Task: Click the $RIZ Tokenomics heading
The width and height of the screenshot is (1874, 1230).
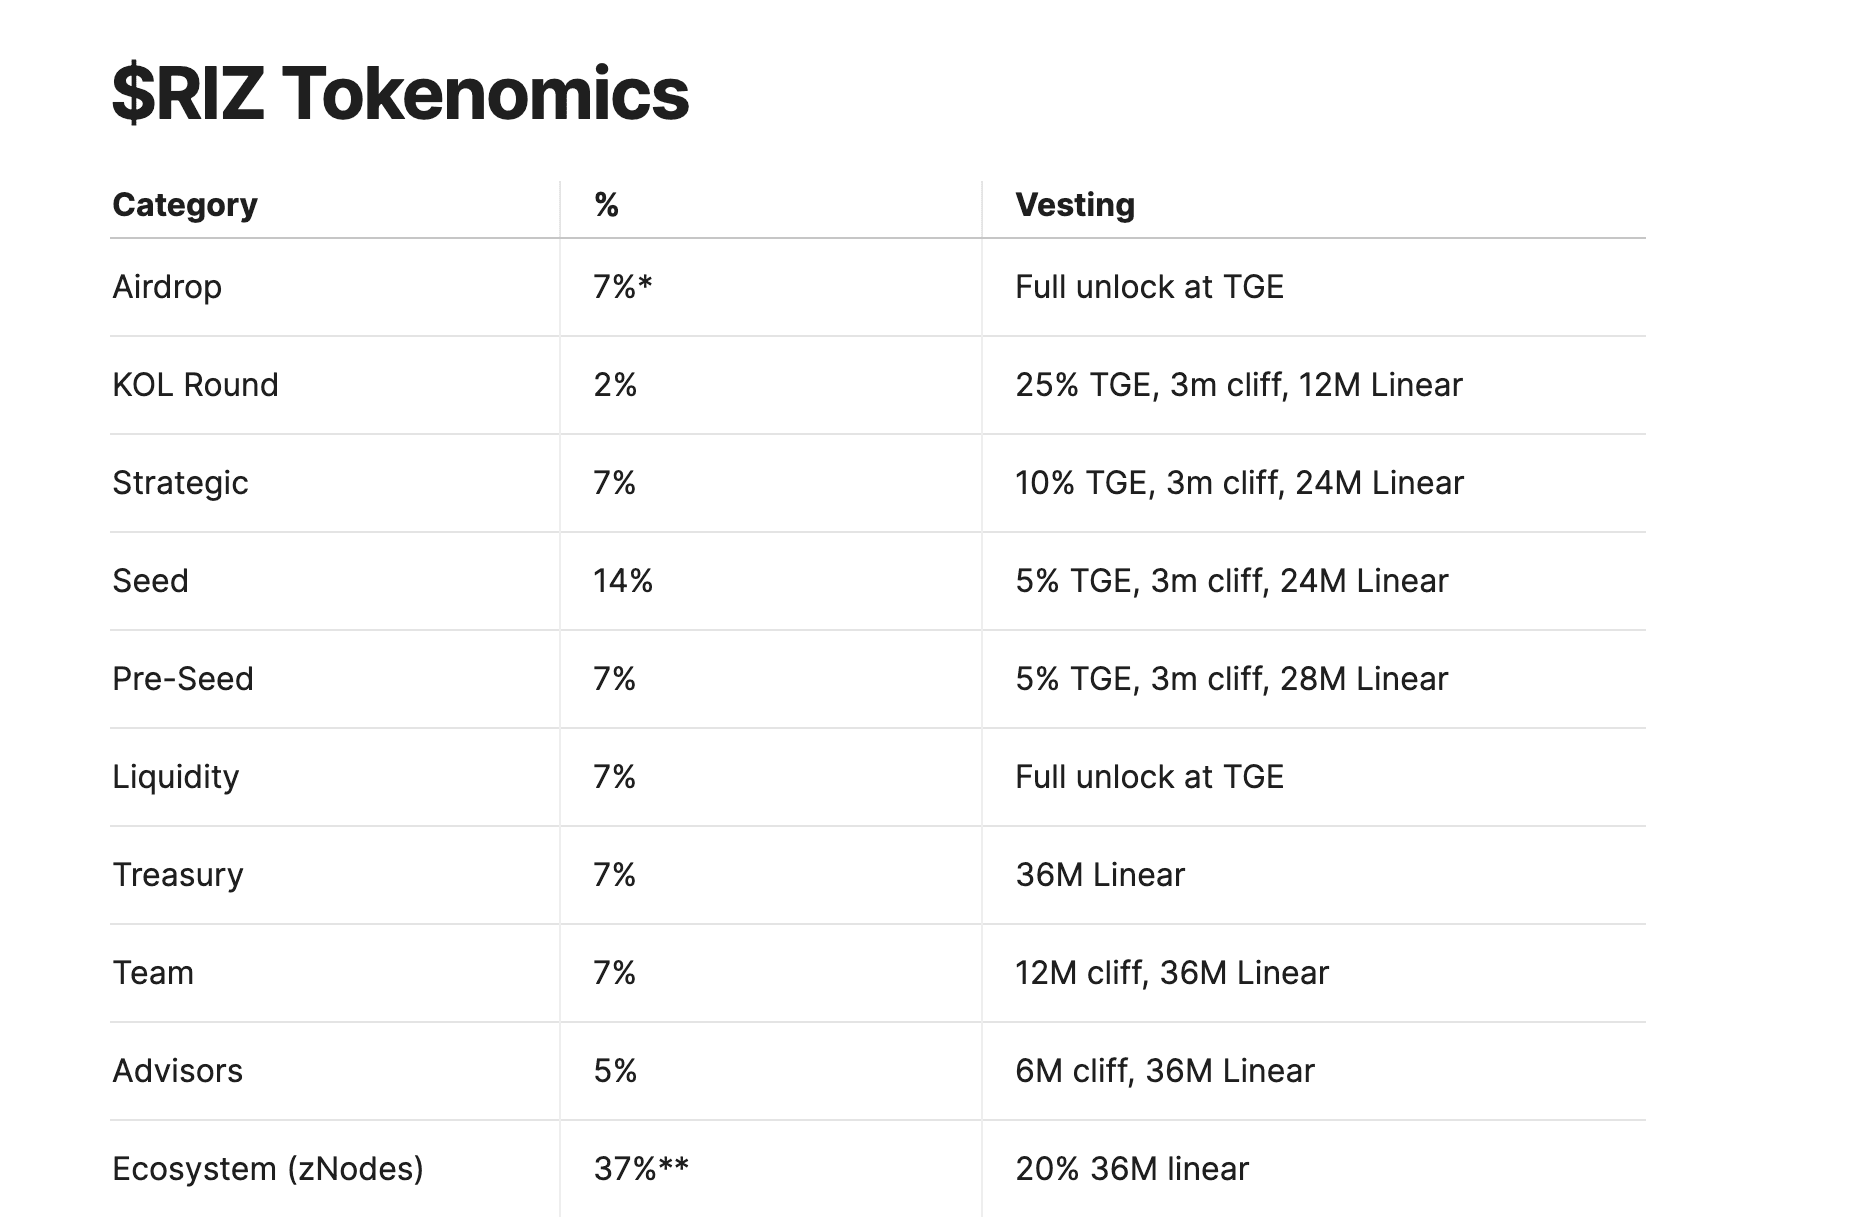Action: coord(400,94)
